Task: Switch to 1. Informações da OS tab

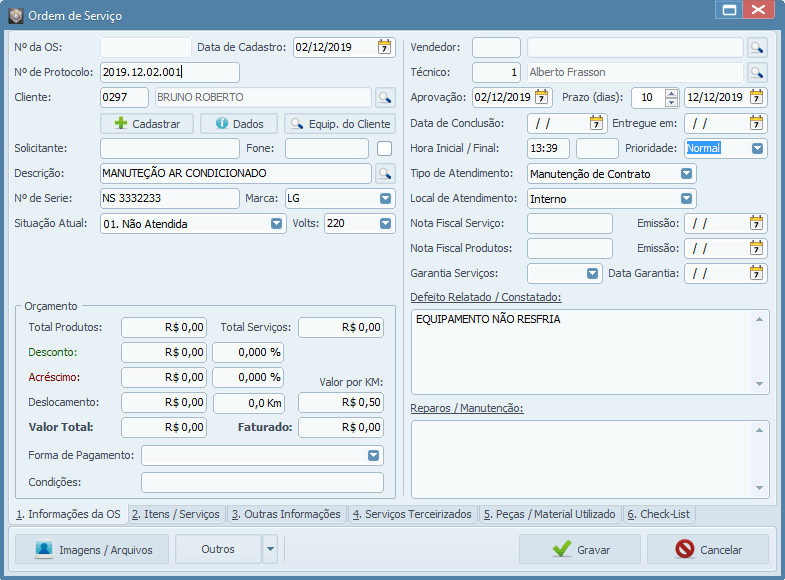Action: [69, 514]
